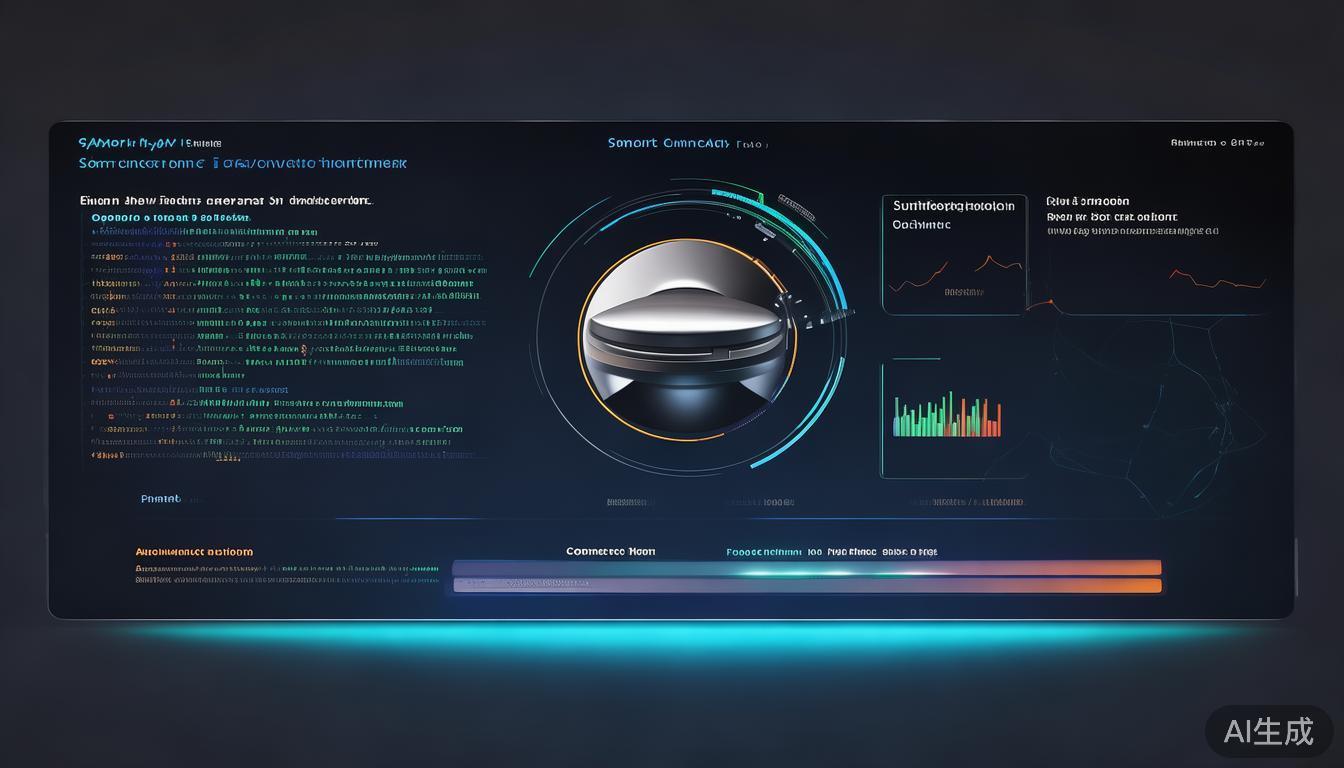
Task: Open the orange 'Auomenace aotiom' heading
Action: coord(194,551)
